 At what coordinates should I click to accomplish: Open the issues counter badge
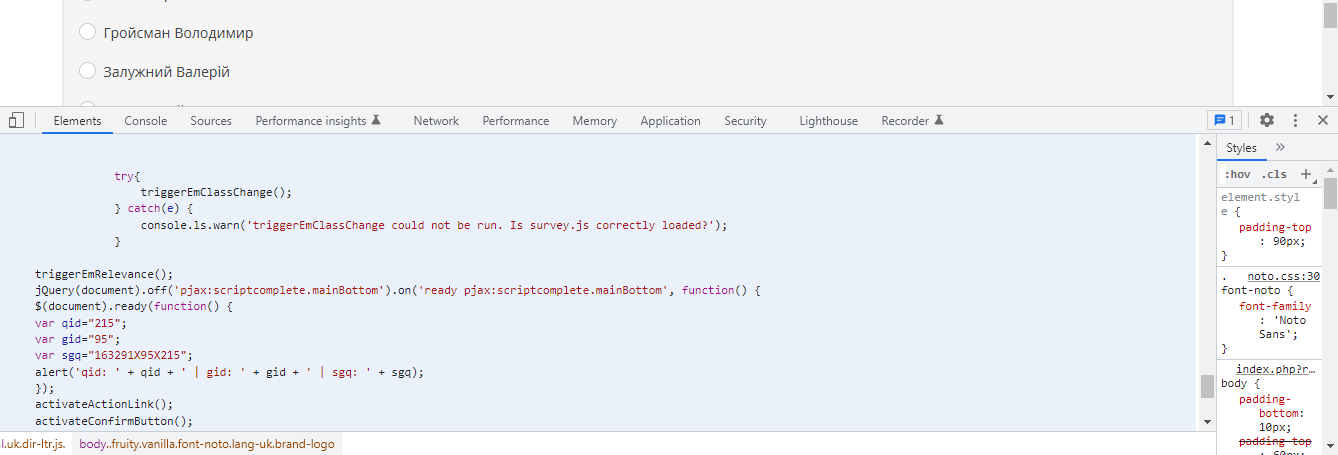1224,120
